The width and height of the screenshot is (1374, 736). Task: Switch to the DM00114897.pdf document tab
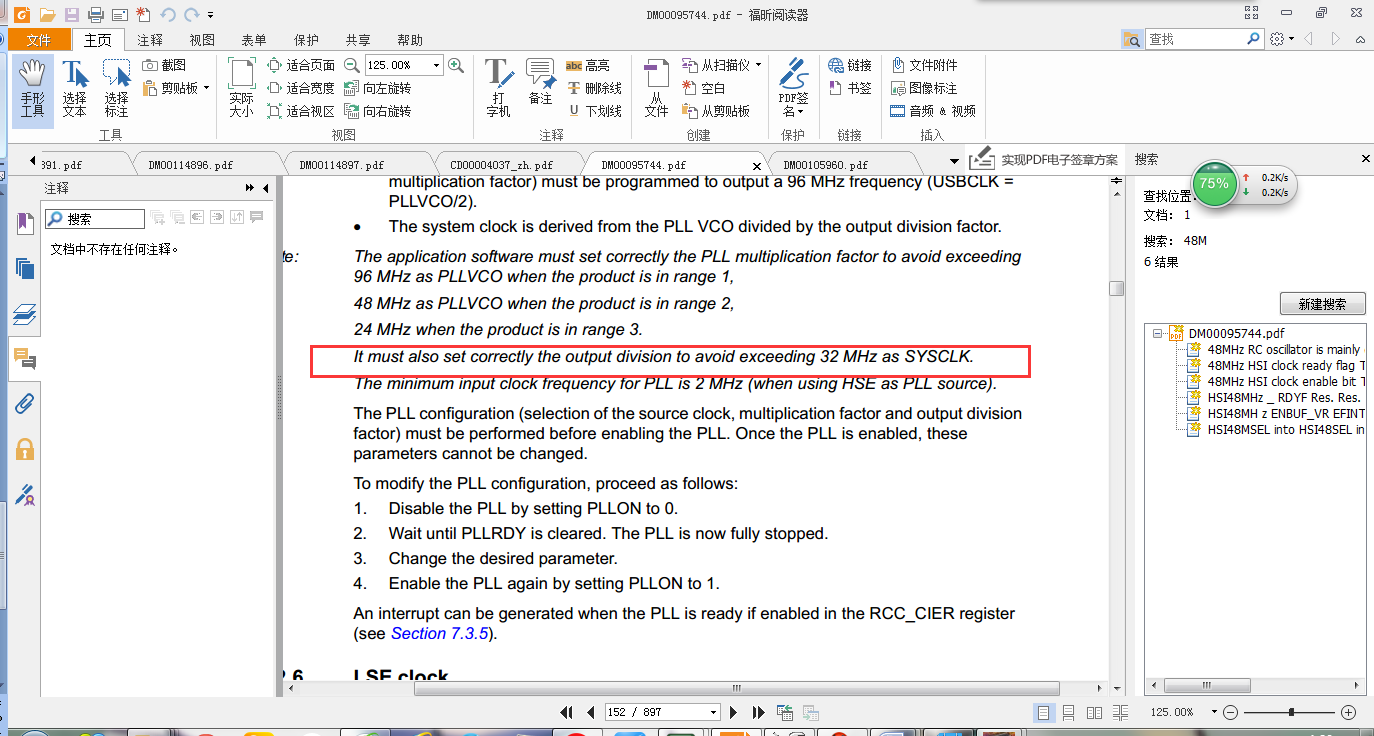coord(342,165)
